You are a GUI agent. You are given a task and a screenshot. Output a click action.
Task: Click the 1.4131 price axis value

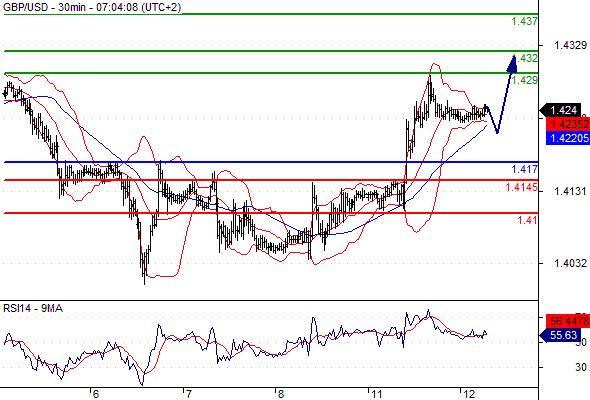[x=570, y=192]
